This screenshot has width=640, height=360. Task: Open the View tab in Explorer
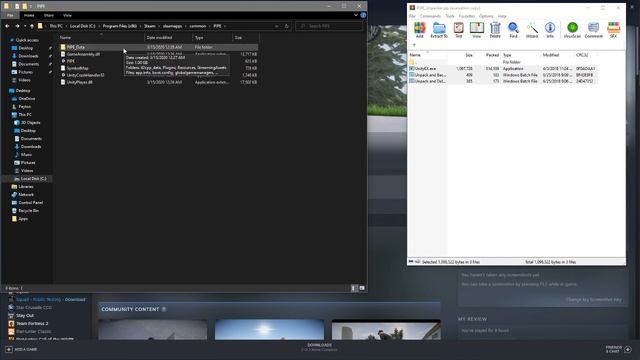tap(67, 15)
